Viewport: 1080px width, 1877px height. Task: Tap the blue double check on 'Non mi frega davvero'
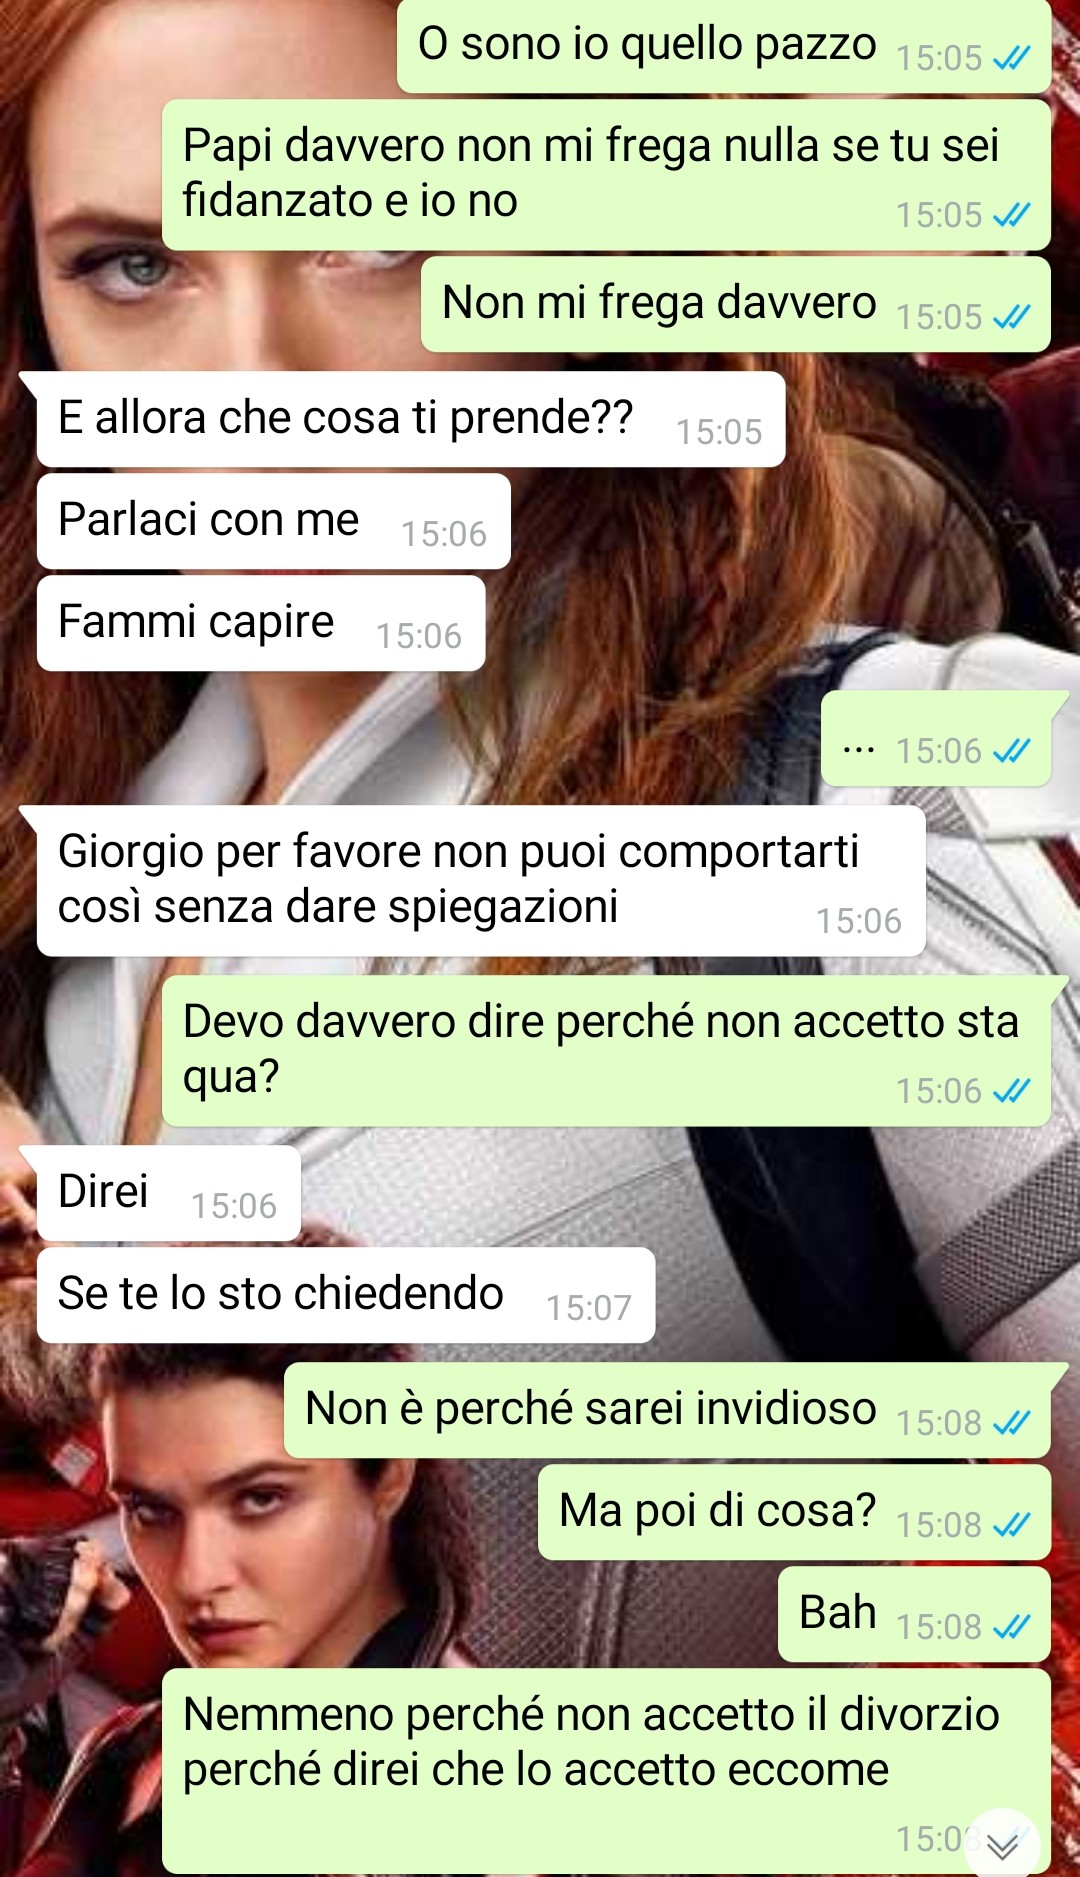[x=1011, y=318]
